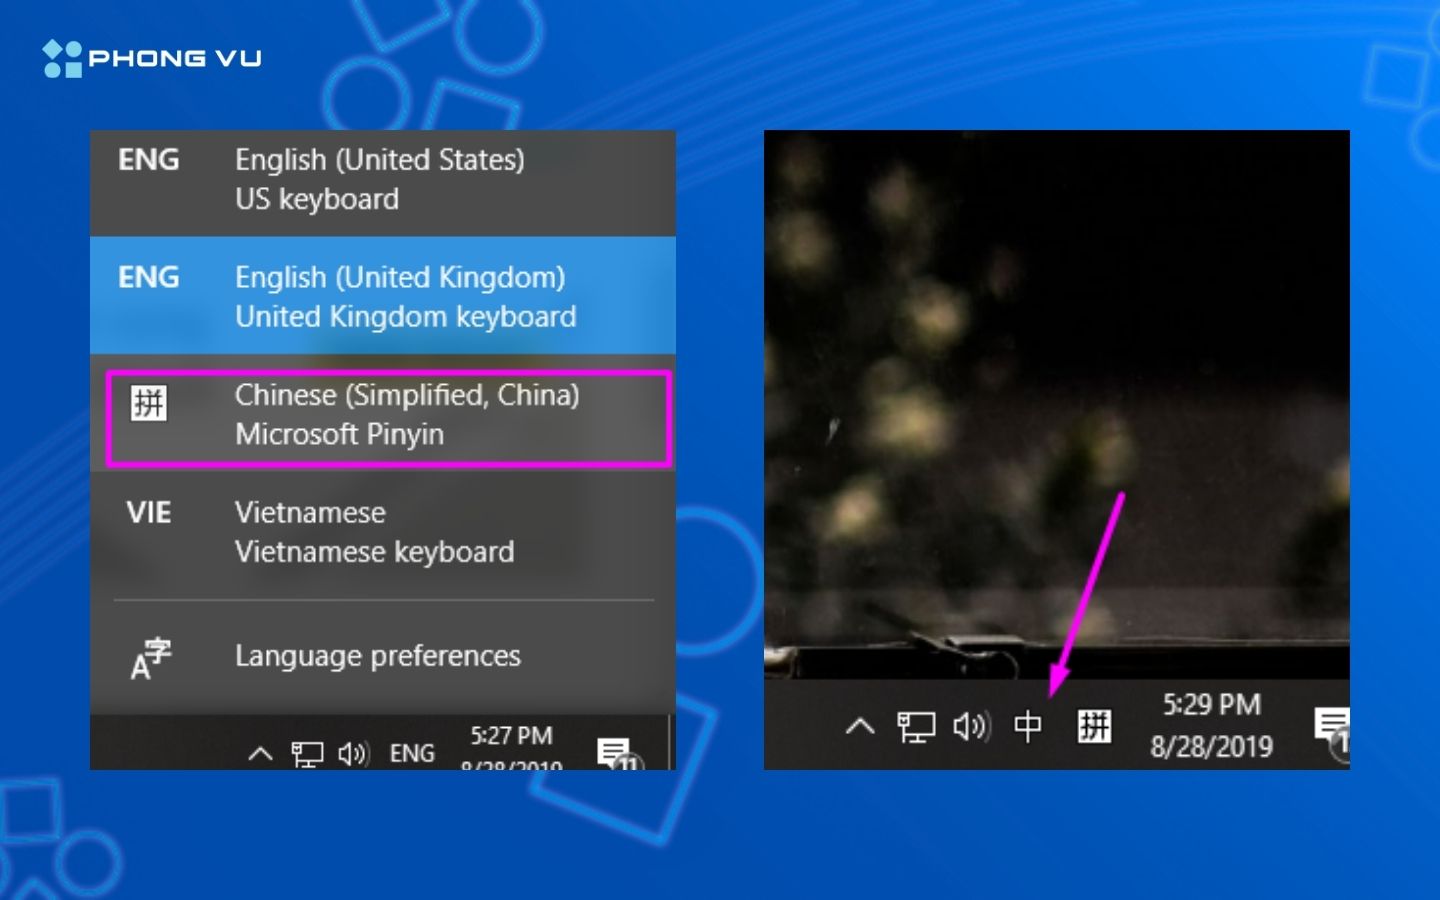Click the network icon on the left taskbar
This screenshot has width=1440, height=900.
coord(309,752)
